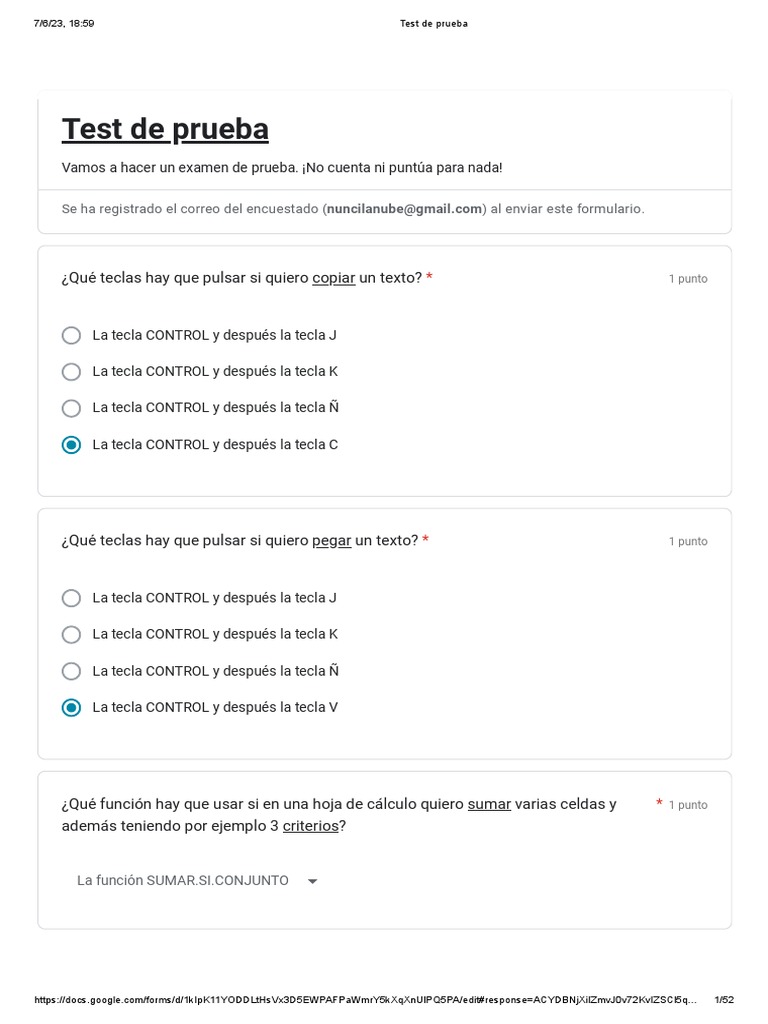Viewport: 768px width, 1024px height.
Task: Click the underlined word 'criterios'
Action: [x=311, y=826]
